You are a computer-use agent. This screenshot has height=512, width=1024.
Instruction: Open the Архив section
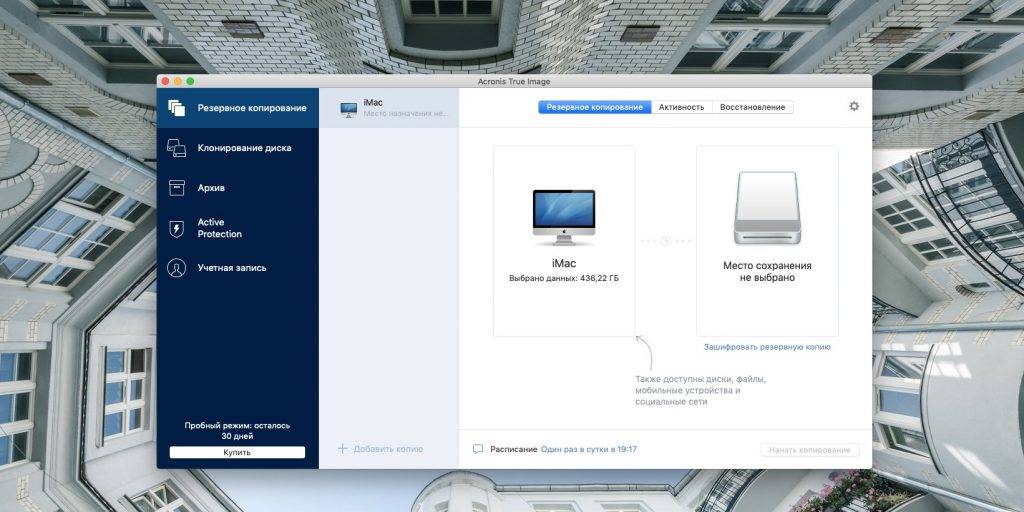click(x=238, y=188)
